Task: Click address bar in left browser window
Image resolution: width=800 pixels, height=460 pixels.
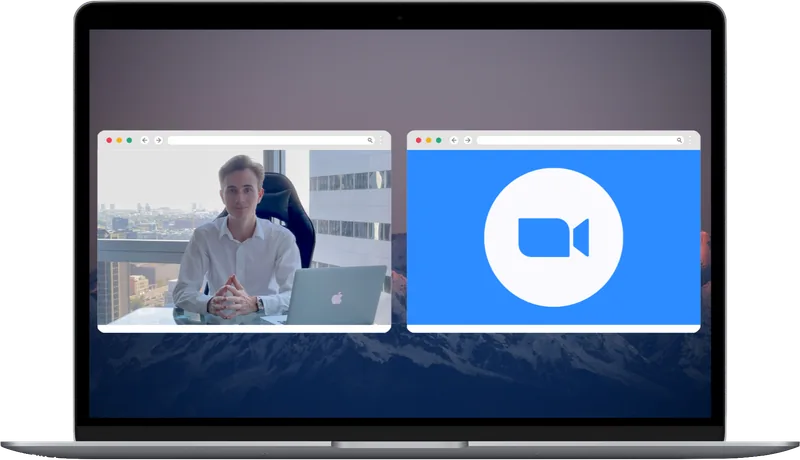Action: pyautogui.click(x=271, y=140)
